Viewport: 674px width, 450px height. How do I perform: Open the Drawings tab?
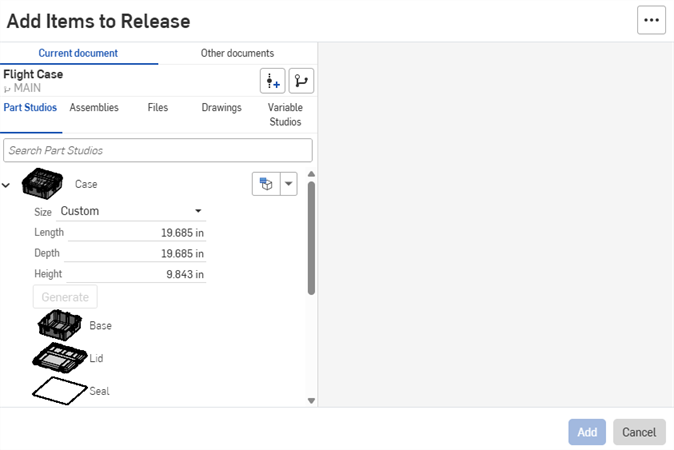[221, 107]
